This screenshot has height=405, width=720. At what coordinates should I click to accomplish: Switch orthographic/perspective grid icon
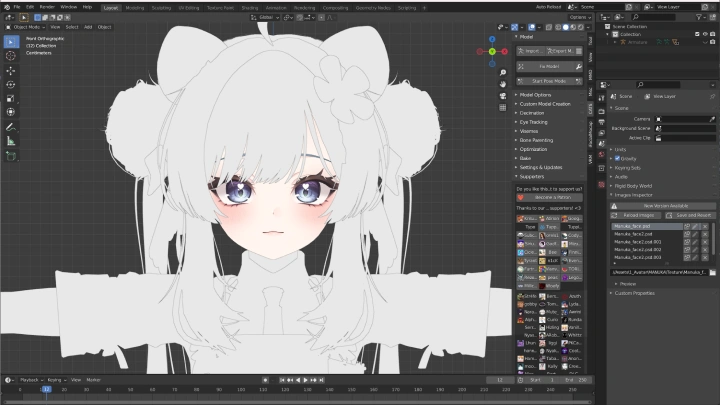(503, 107)
